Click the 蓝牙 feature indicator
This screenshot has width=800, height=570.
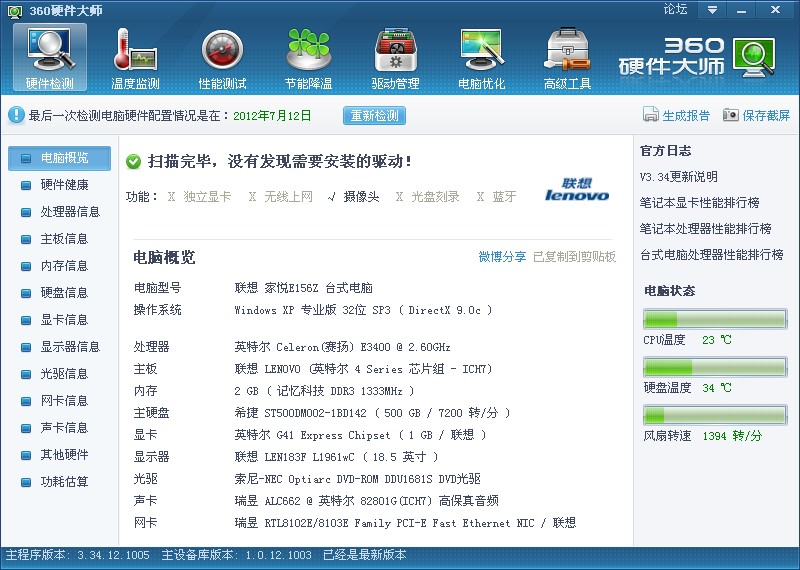(x=496, y=196)
